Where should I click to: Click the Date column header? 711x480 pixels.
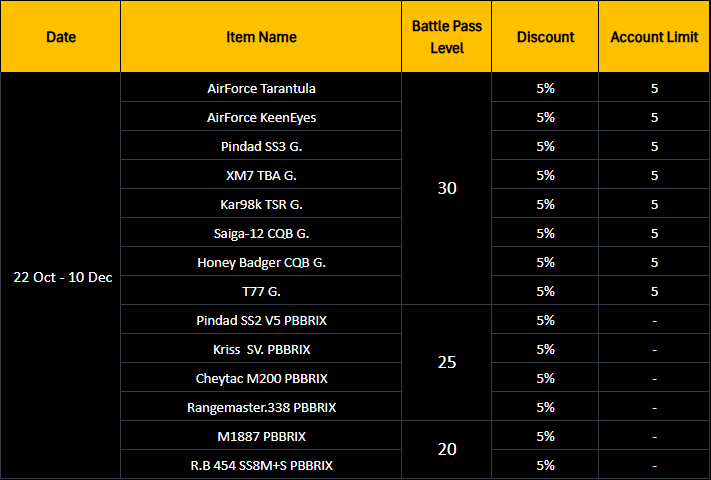[60, 37]
